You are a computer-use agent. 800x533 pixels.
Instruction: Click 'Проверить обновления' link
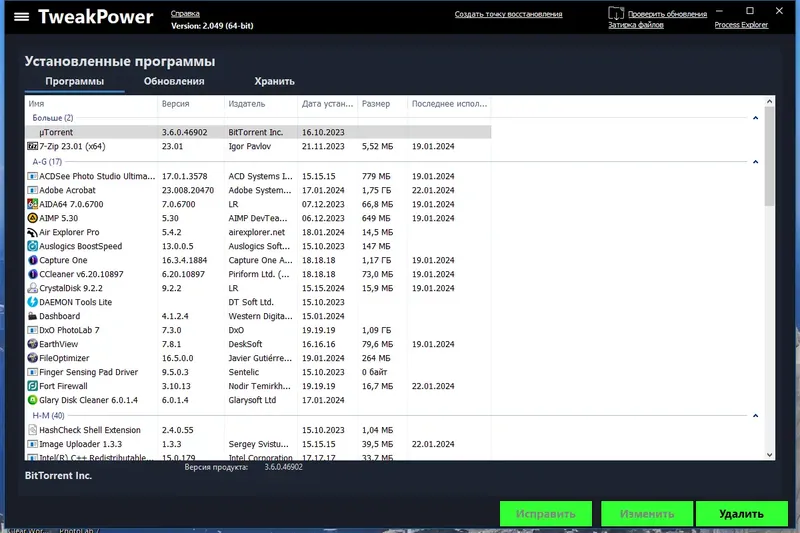[667, 14]
